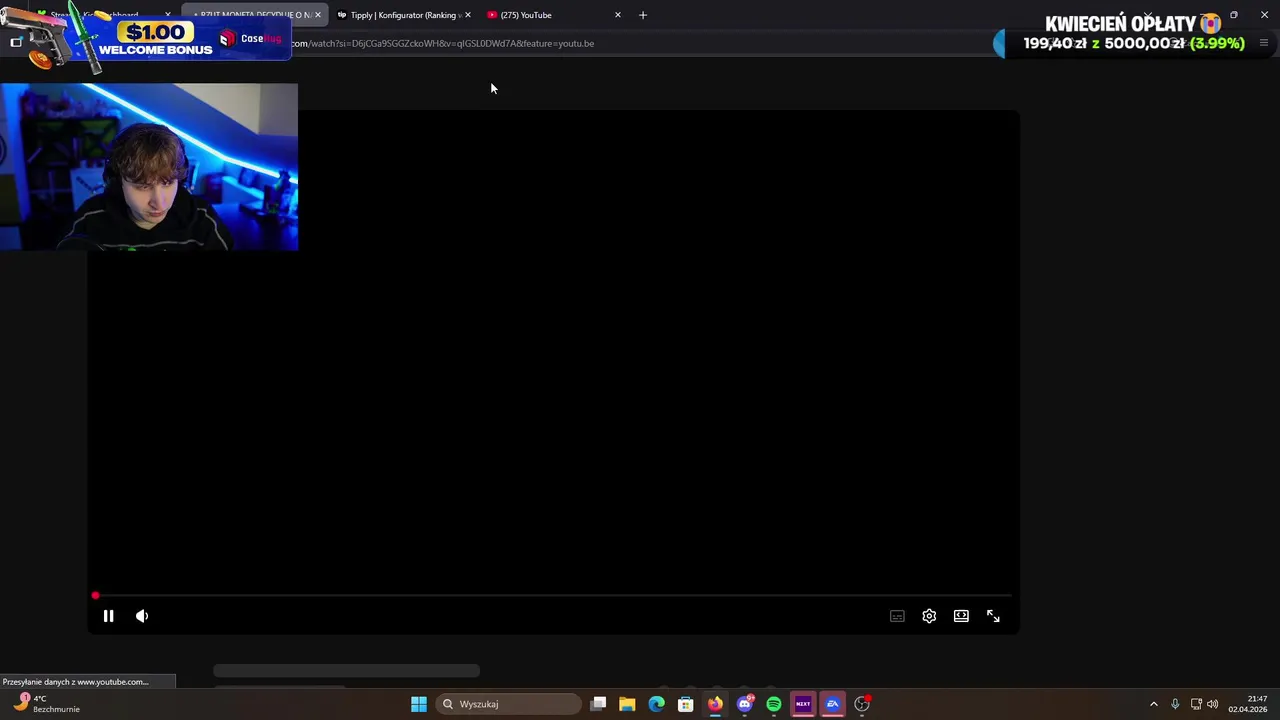Click the red progress bar of the video
The width and height of the screenshot is (1280, 720).
(553, 596)
